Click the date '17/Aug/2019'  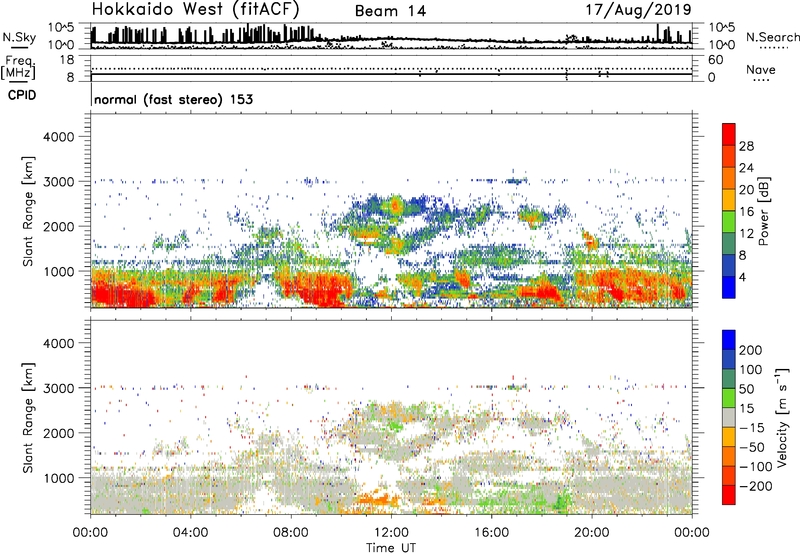click(638, 9)
